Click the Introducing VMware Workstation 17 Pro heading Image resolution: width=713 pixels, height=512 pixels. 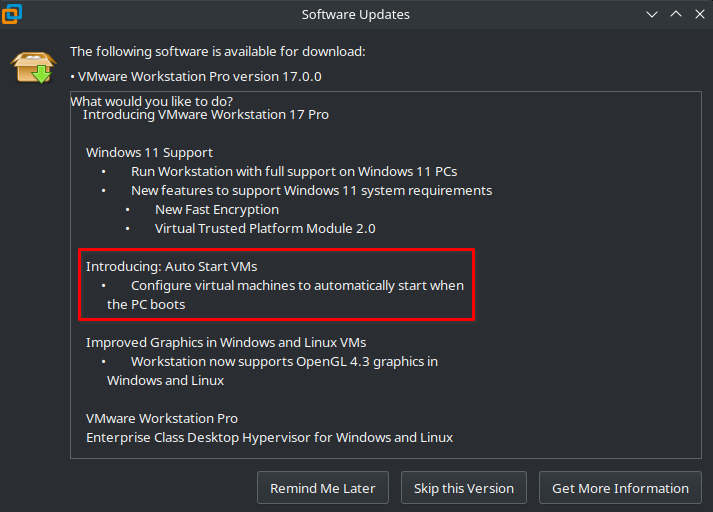[x=206, y=115]
